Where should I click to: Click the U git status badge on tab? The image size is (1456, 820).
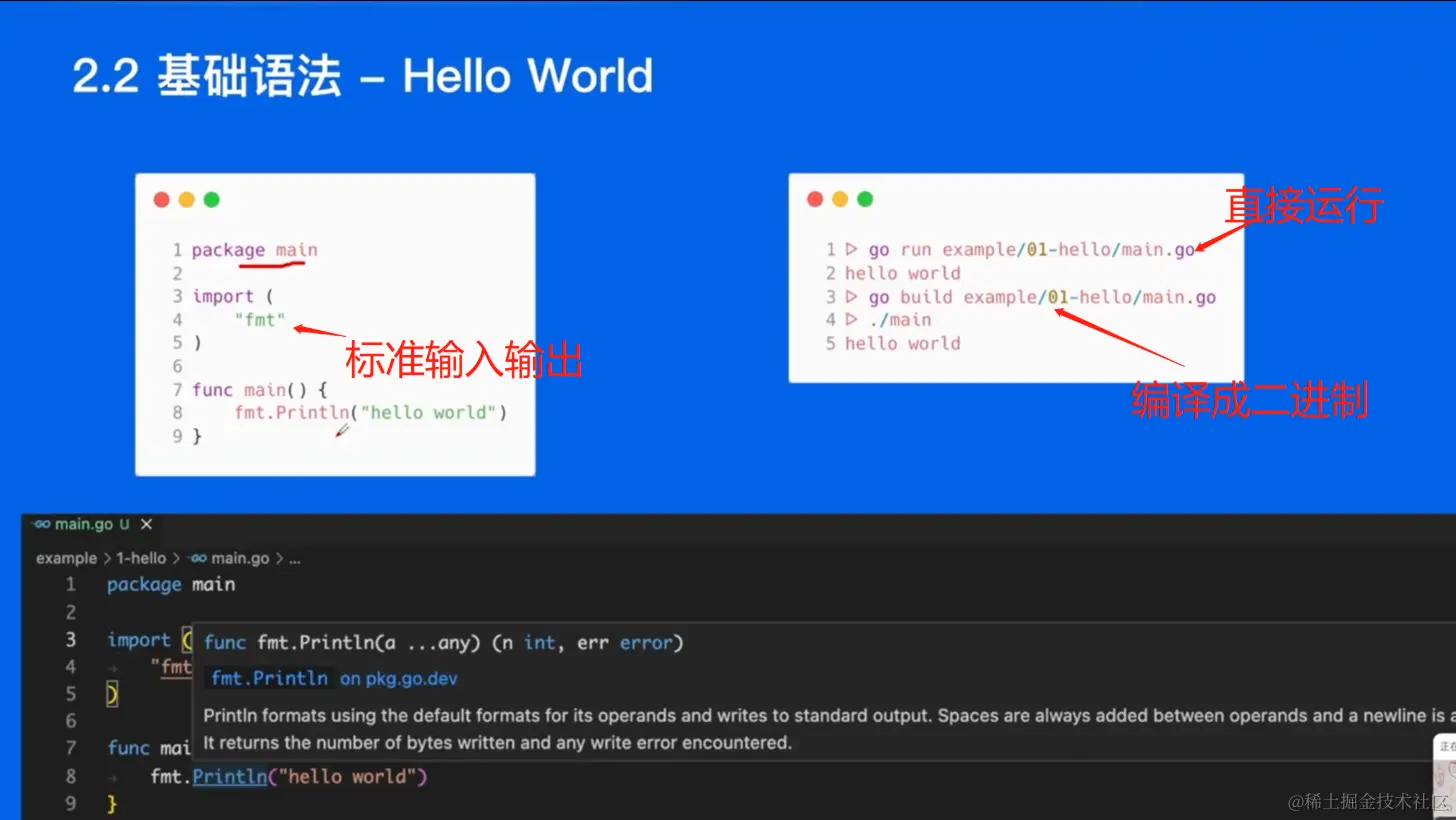tap(125, 524)
